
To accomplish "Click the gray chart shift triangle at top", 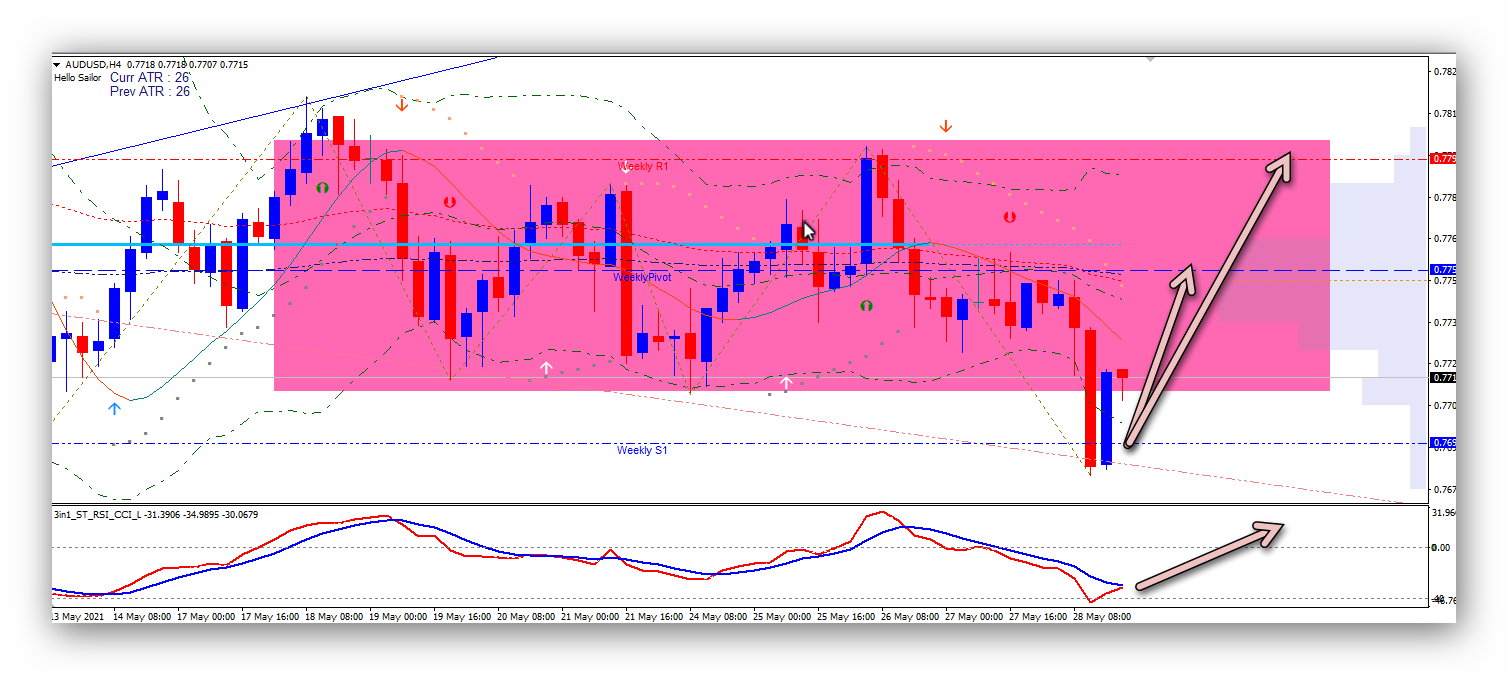I will [x=1150, y=60].
